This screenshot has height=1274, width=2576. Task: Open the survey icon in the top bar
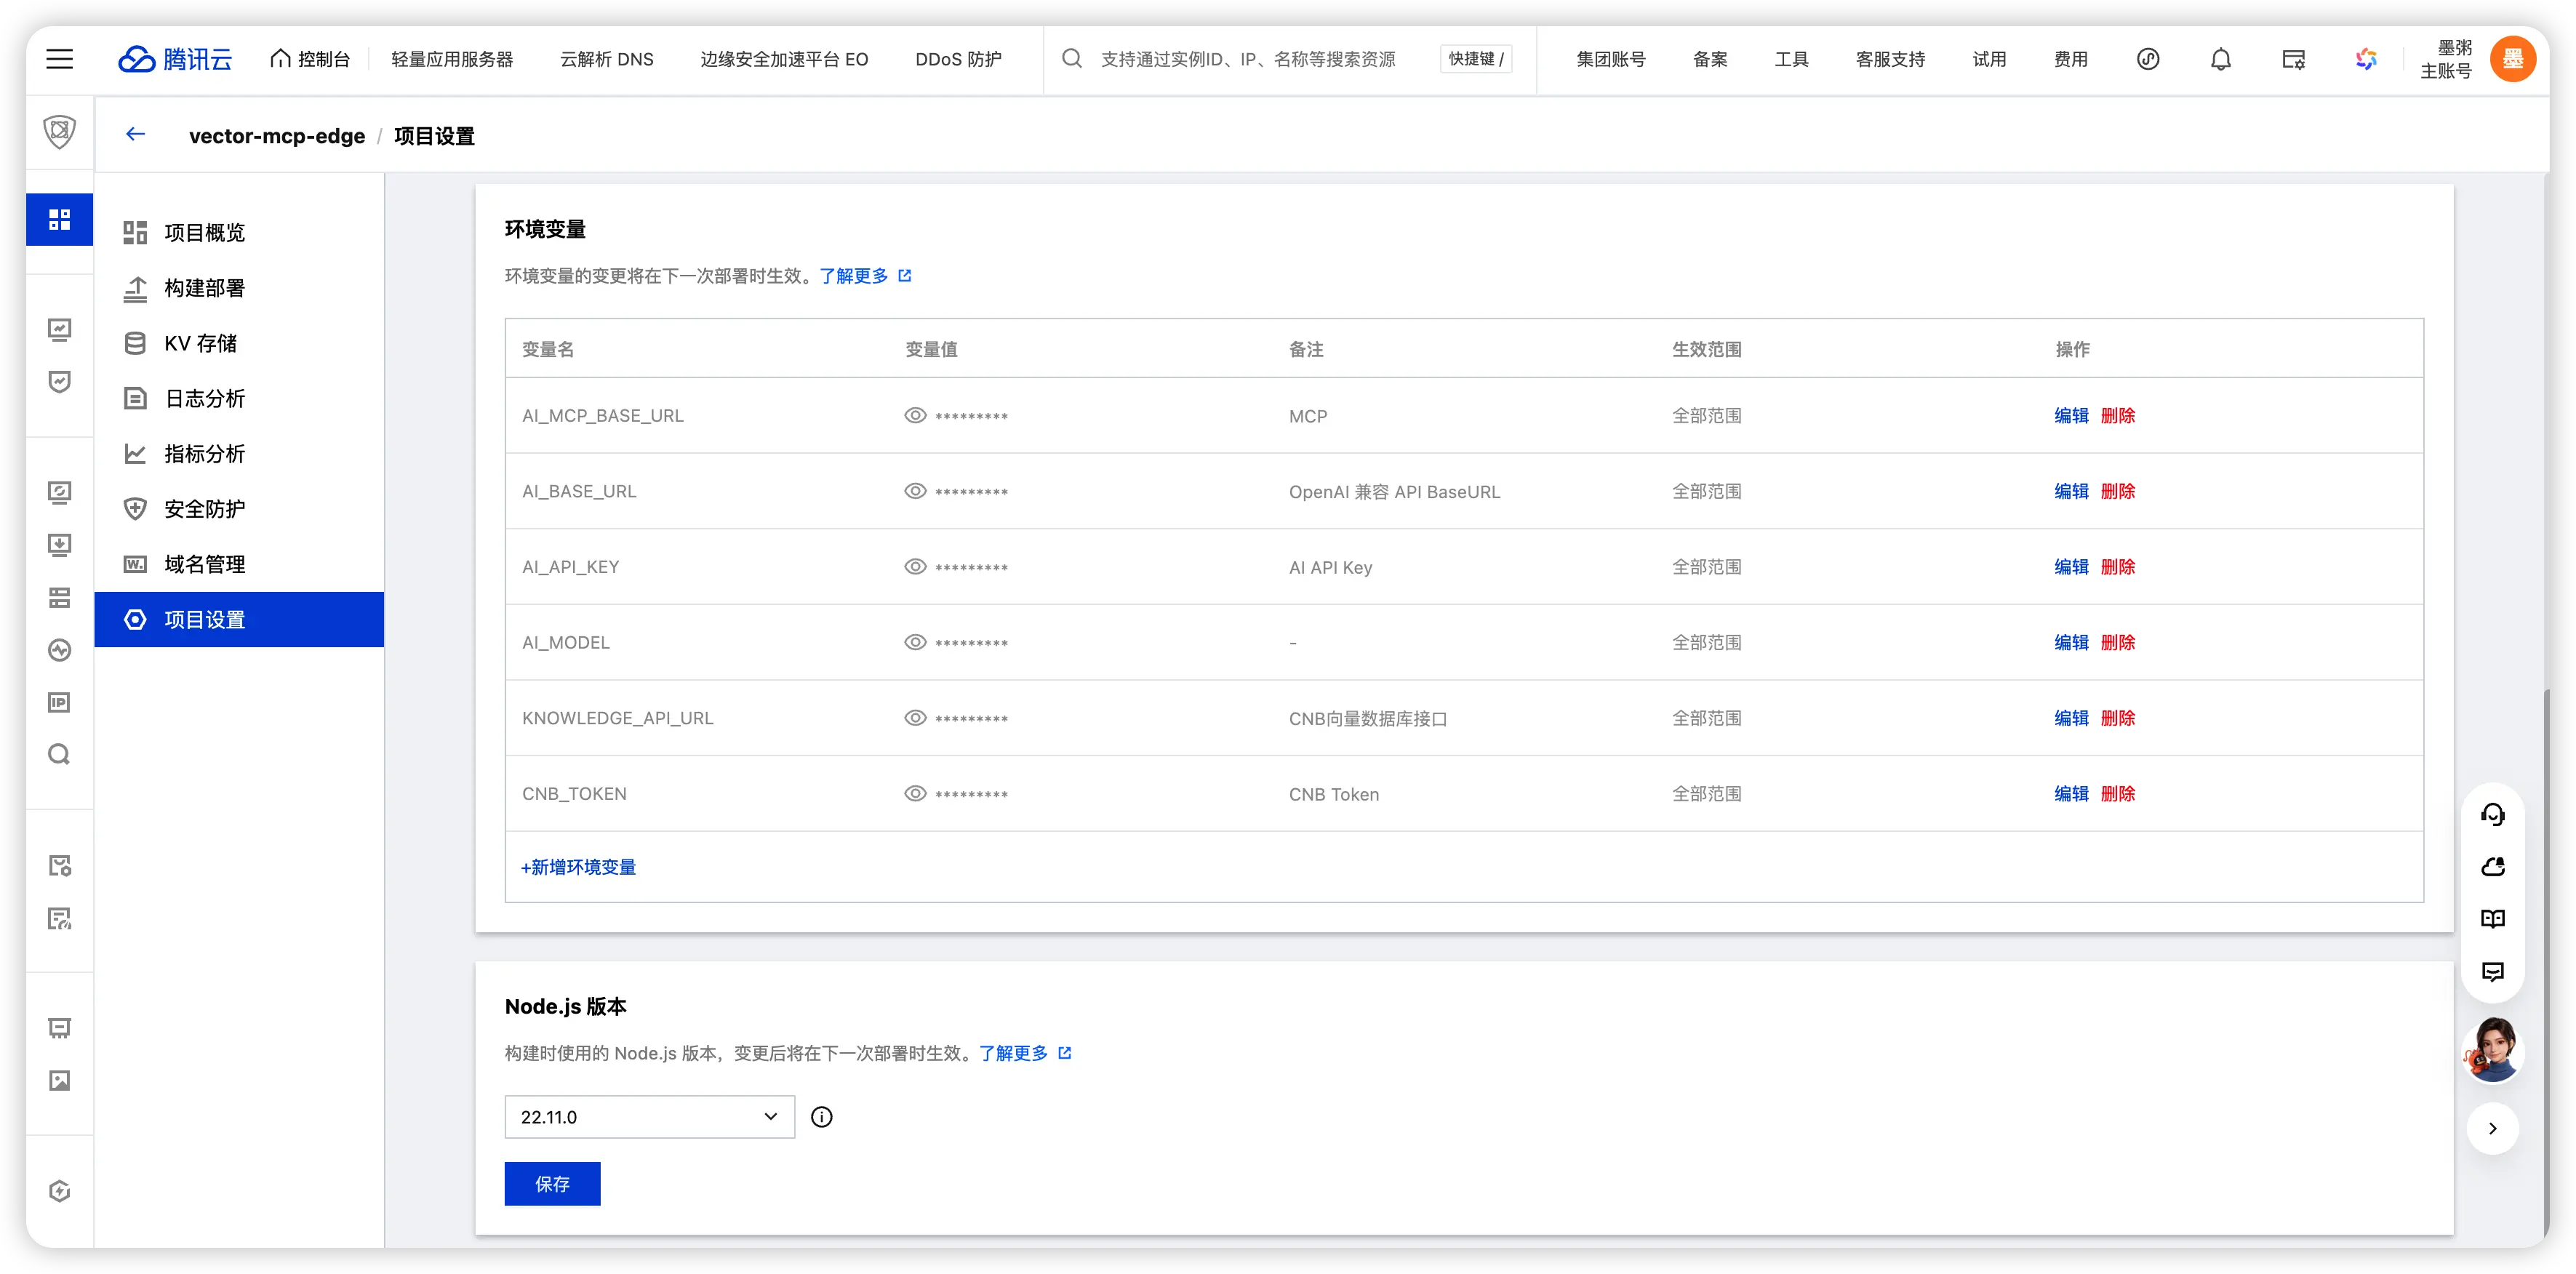tap(2294, 59)
